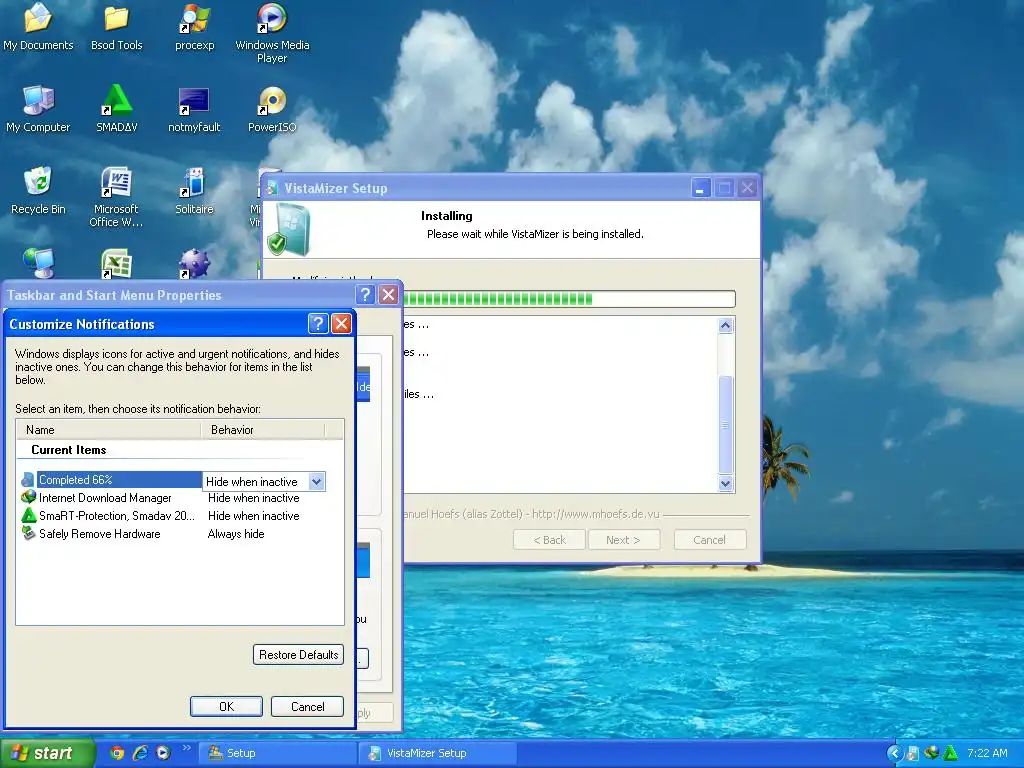Select the Excel desktop shortcut icon
The height and width of the screenshot is (768, 1024).
pyautogui.click(x=117, y=264)
